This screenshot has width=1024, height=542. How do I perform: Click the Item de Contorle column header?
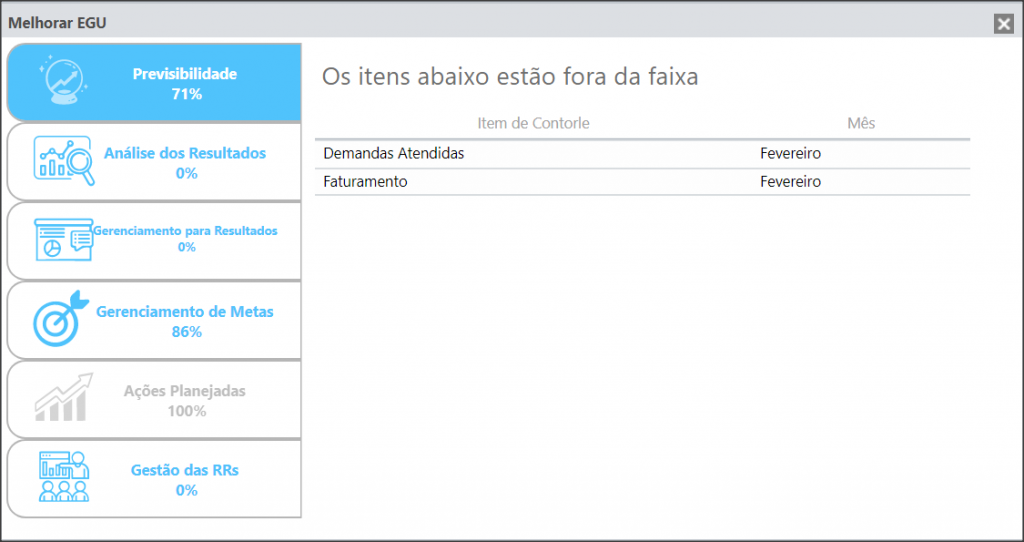point(534,123)
